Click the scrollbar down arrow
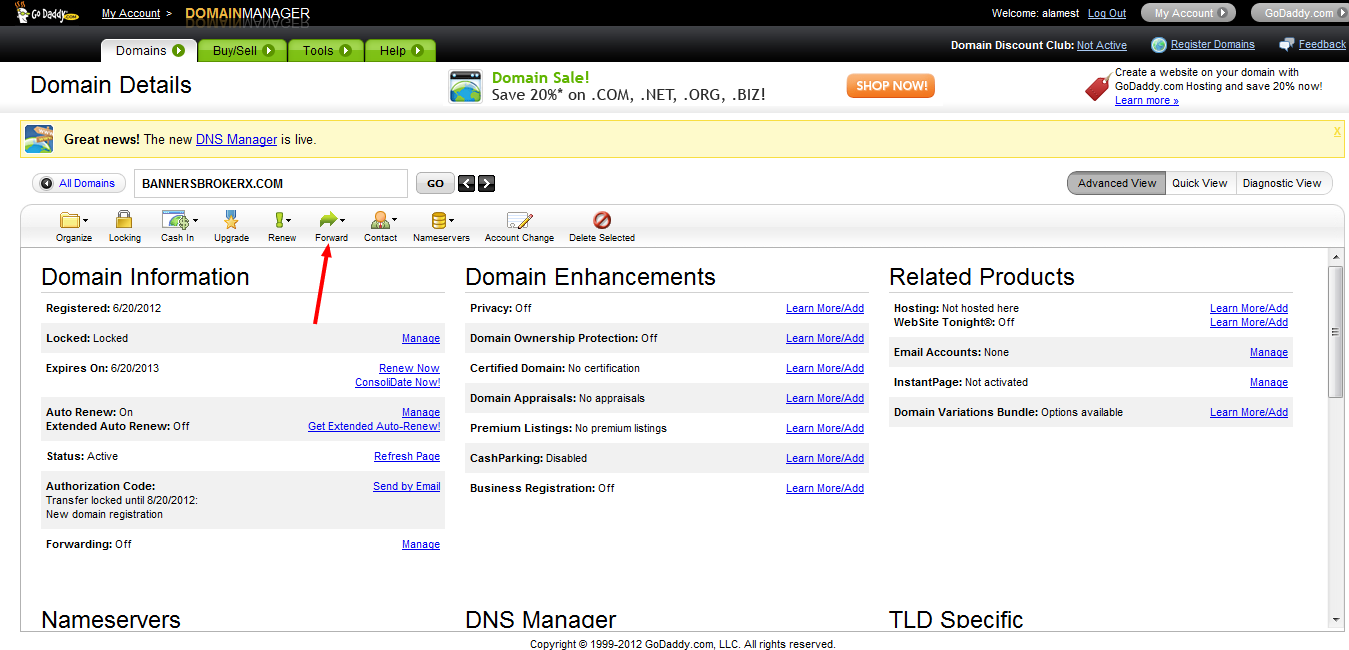The image size is (1349, 650). [x=1336, y=620]
